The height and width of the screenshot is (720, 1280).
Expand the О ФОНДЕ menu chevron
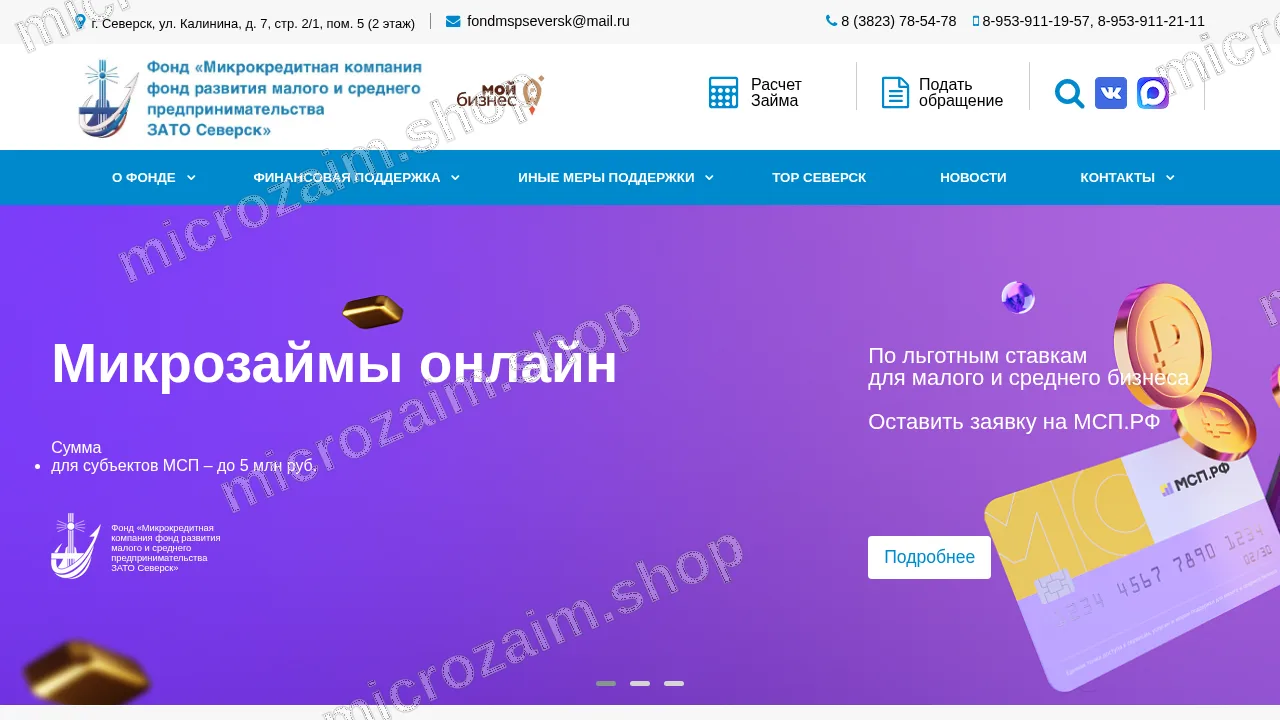point(191,178)
